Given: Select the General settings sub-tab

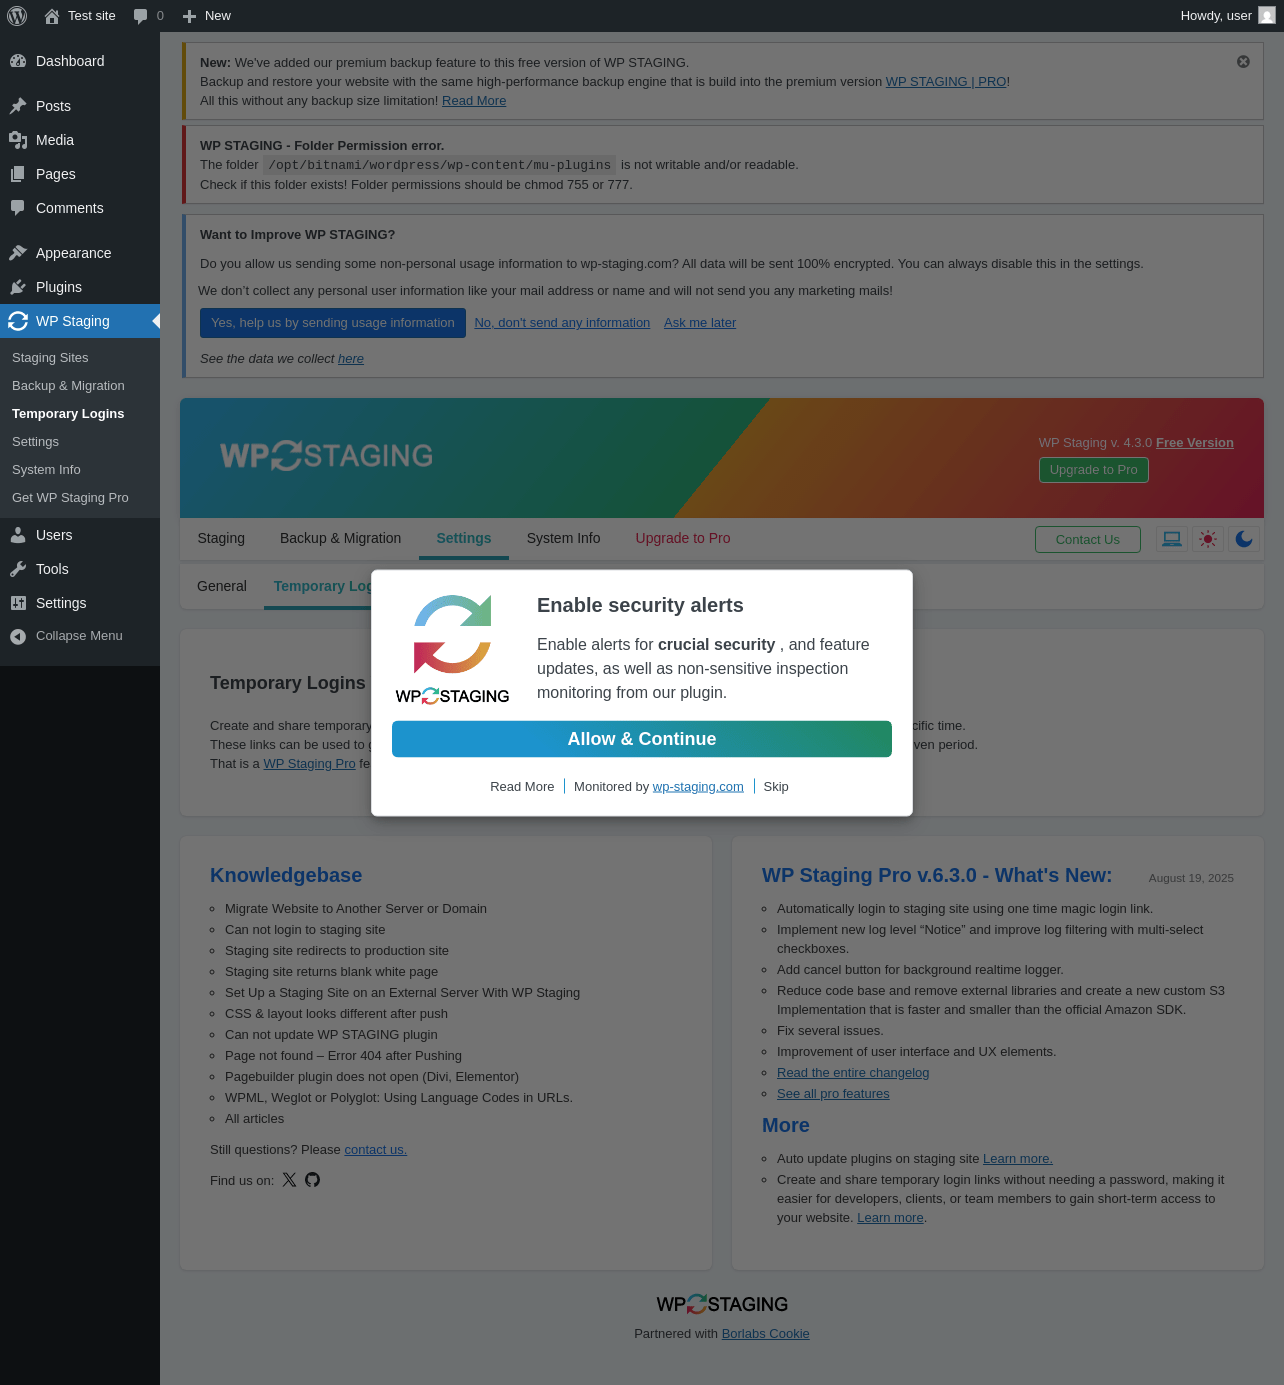Looking at the screenshot, I should click(x=222, y=586).
